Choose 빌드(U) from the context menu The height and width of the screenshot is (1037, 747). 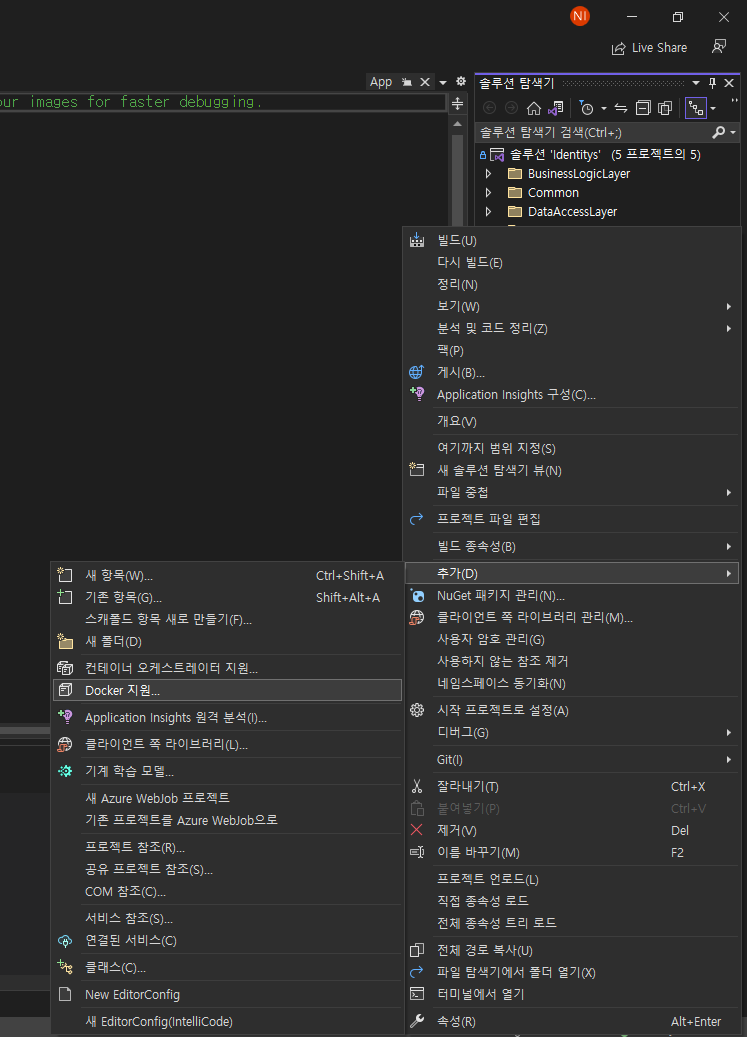click(572, 241)
